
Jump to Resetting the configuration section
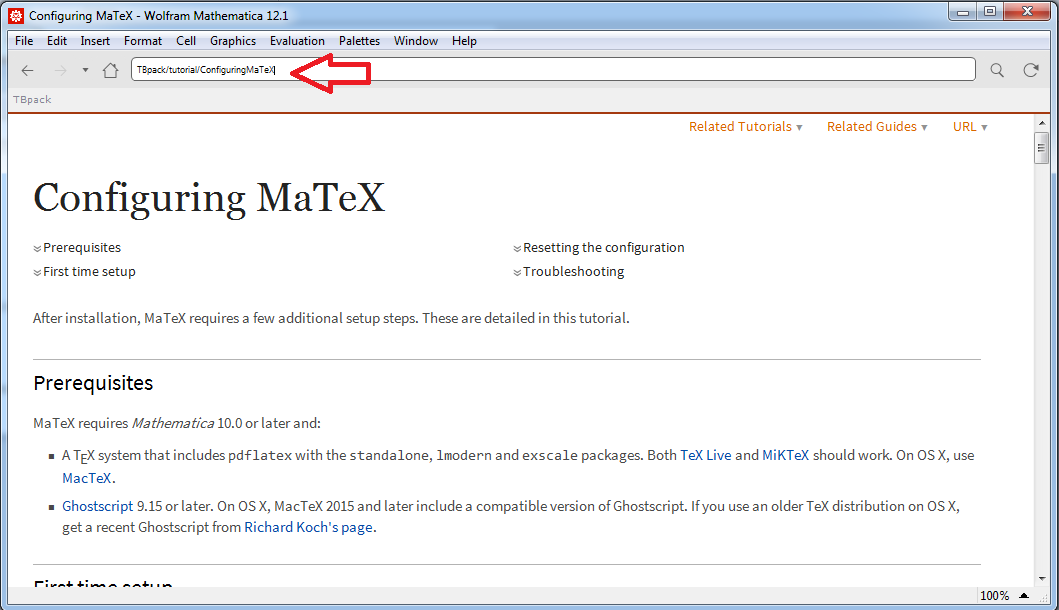[599, 248]
